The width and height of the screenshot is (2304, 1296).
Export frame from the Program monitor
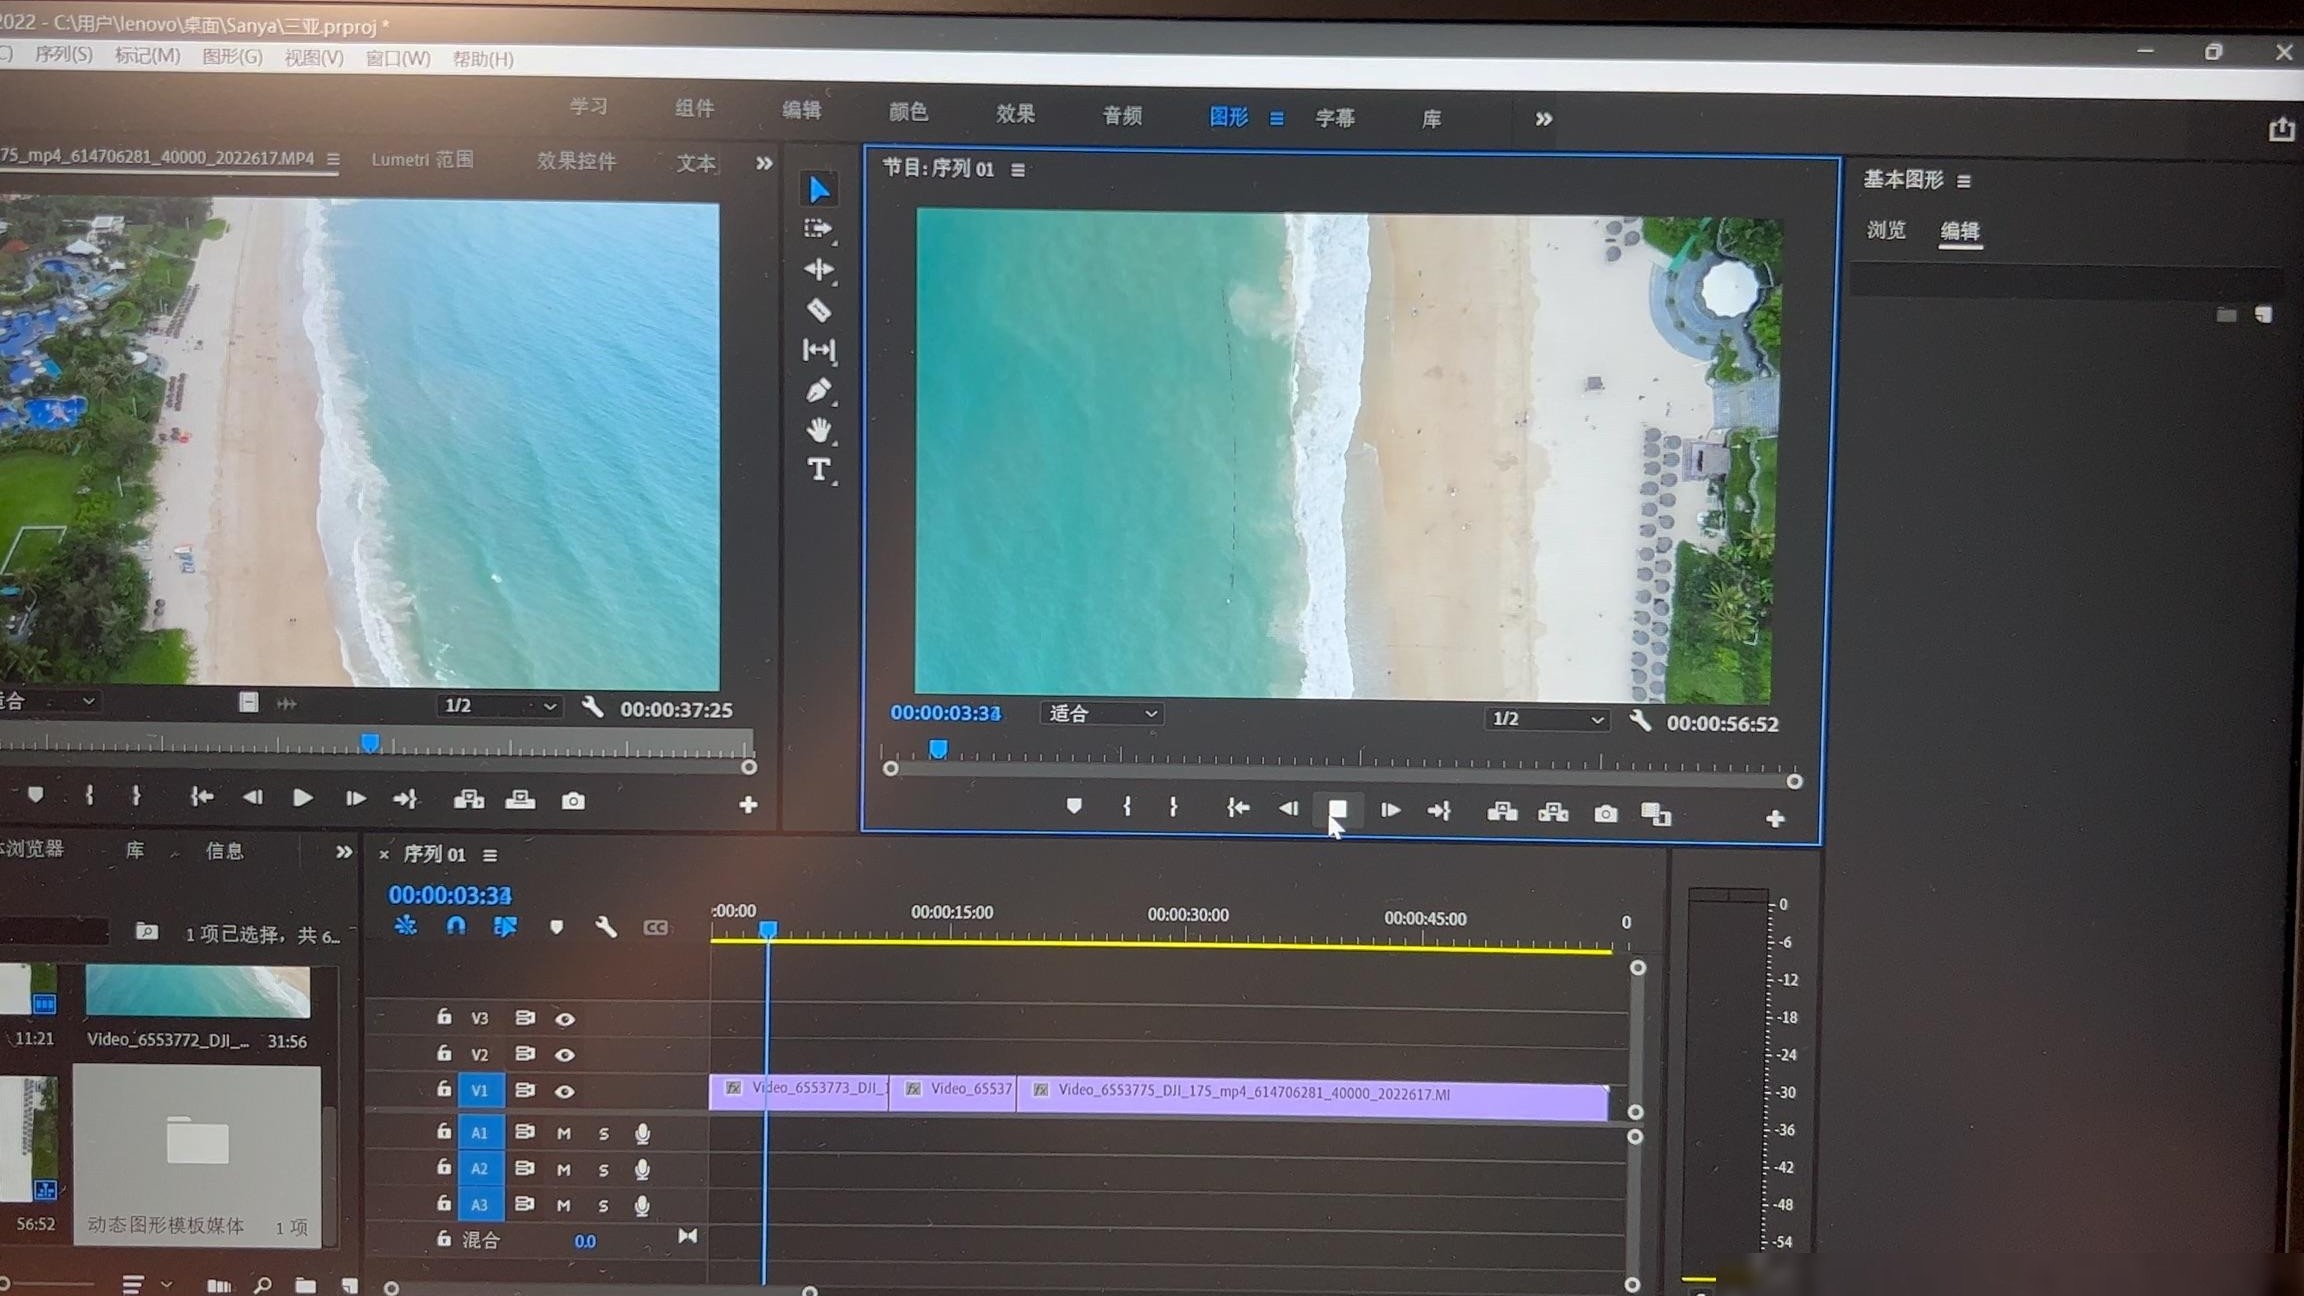click(1605, 814)
